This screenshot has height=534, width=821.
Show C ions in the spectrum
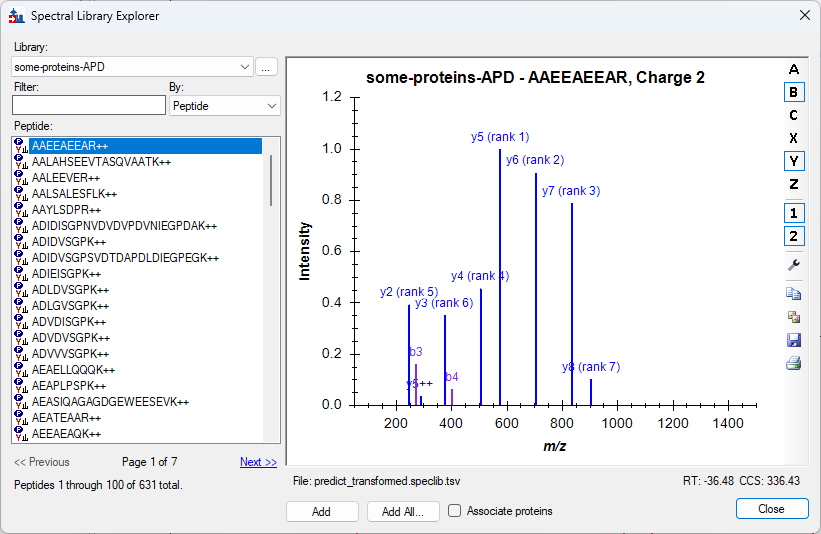(794, 115)
